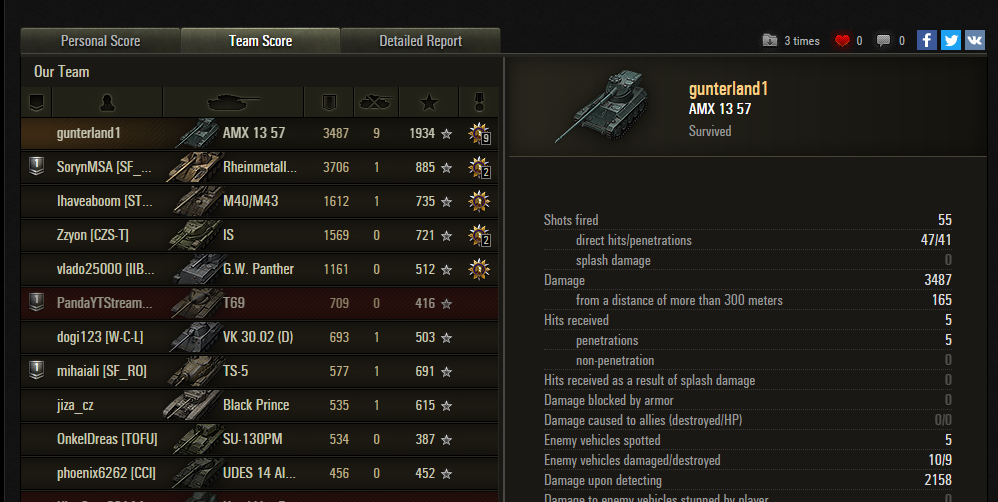
Task: Select player SorynMSA row
Action: click(260, 167)
